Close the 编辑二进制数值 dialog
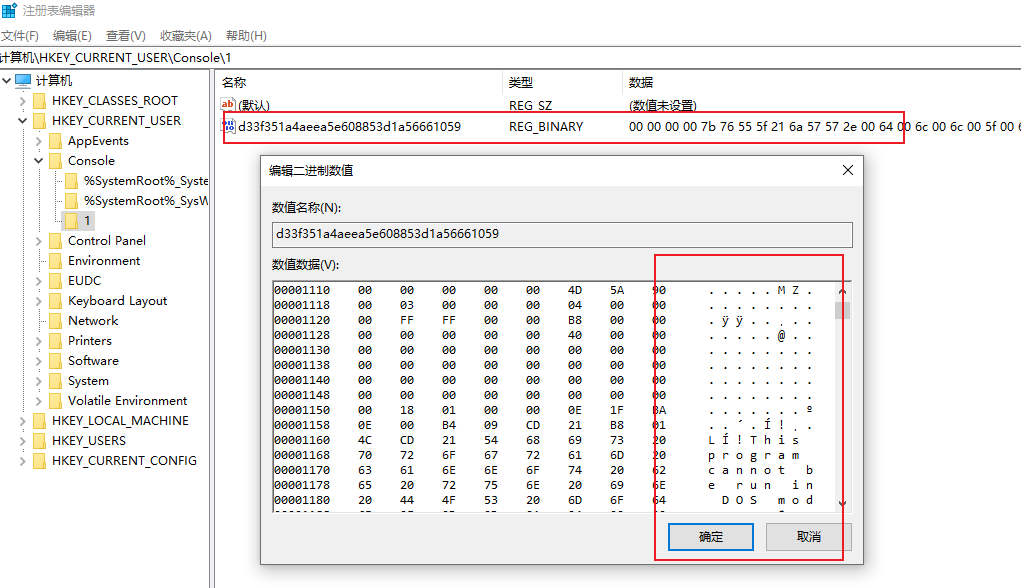Viewport: 1021px width, 588px height. click(848, 170)
